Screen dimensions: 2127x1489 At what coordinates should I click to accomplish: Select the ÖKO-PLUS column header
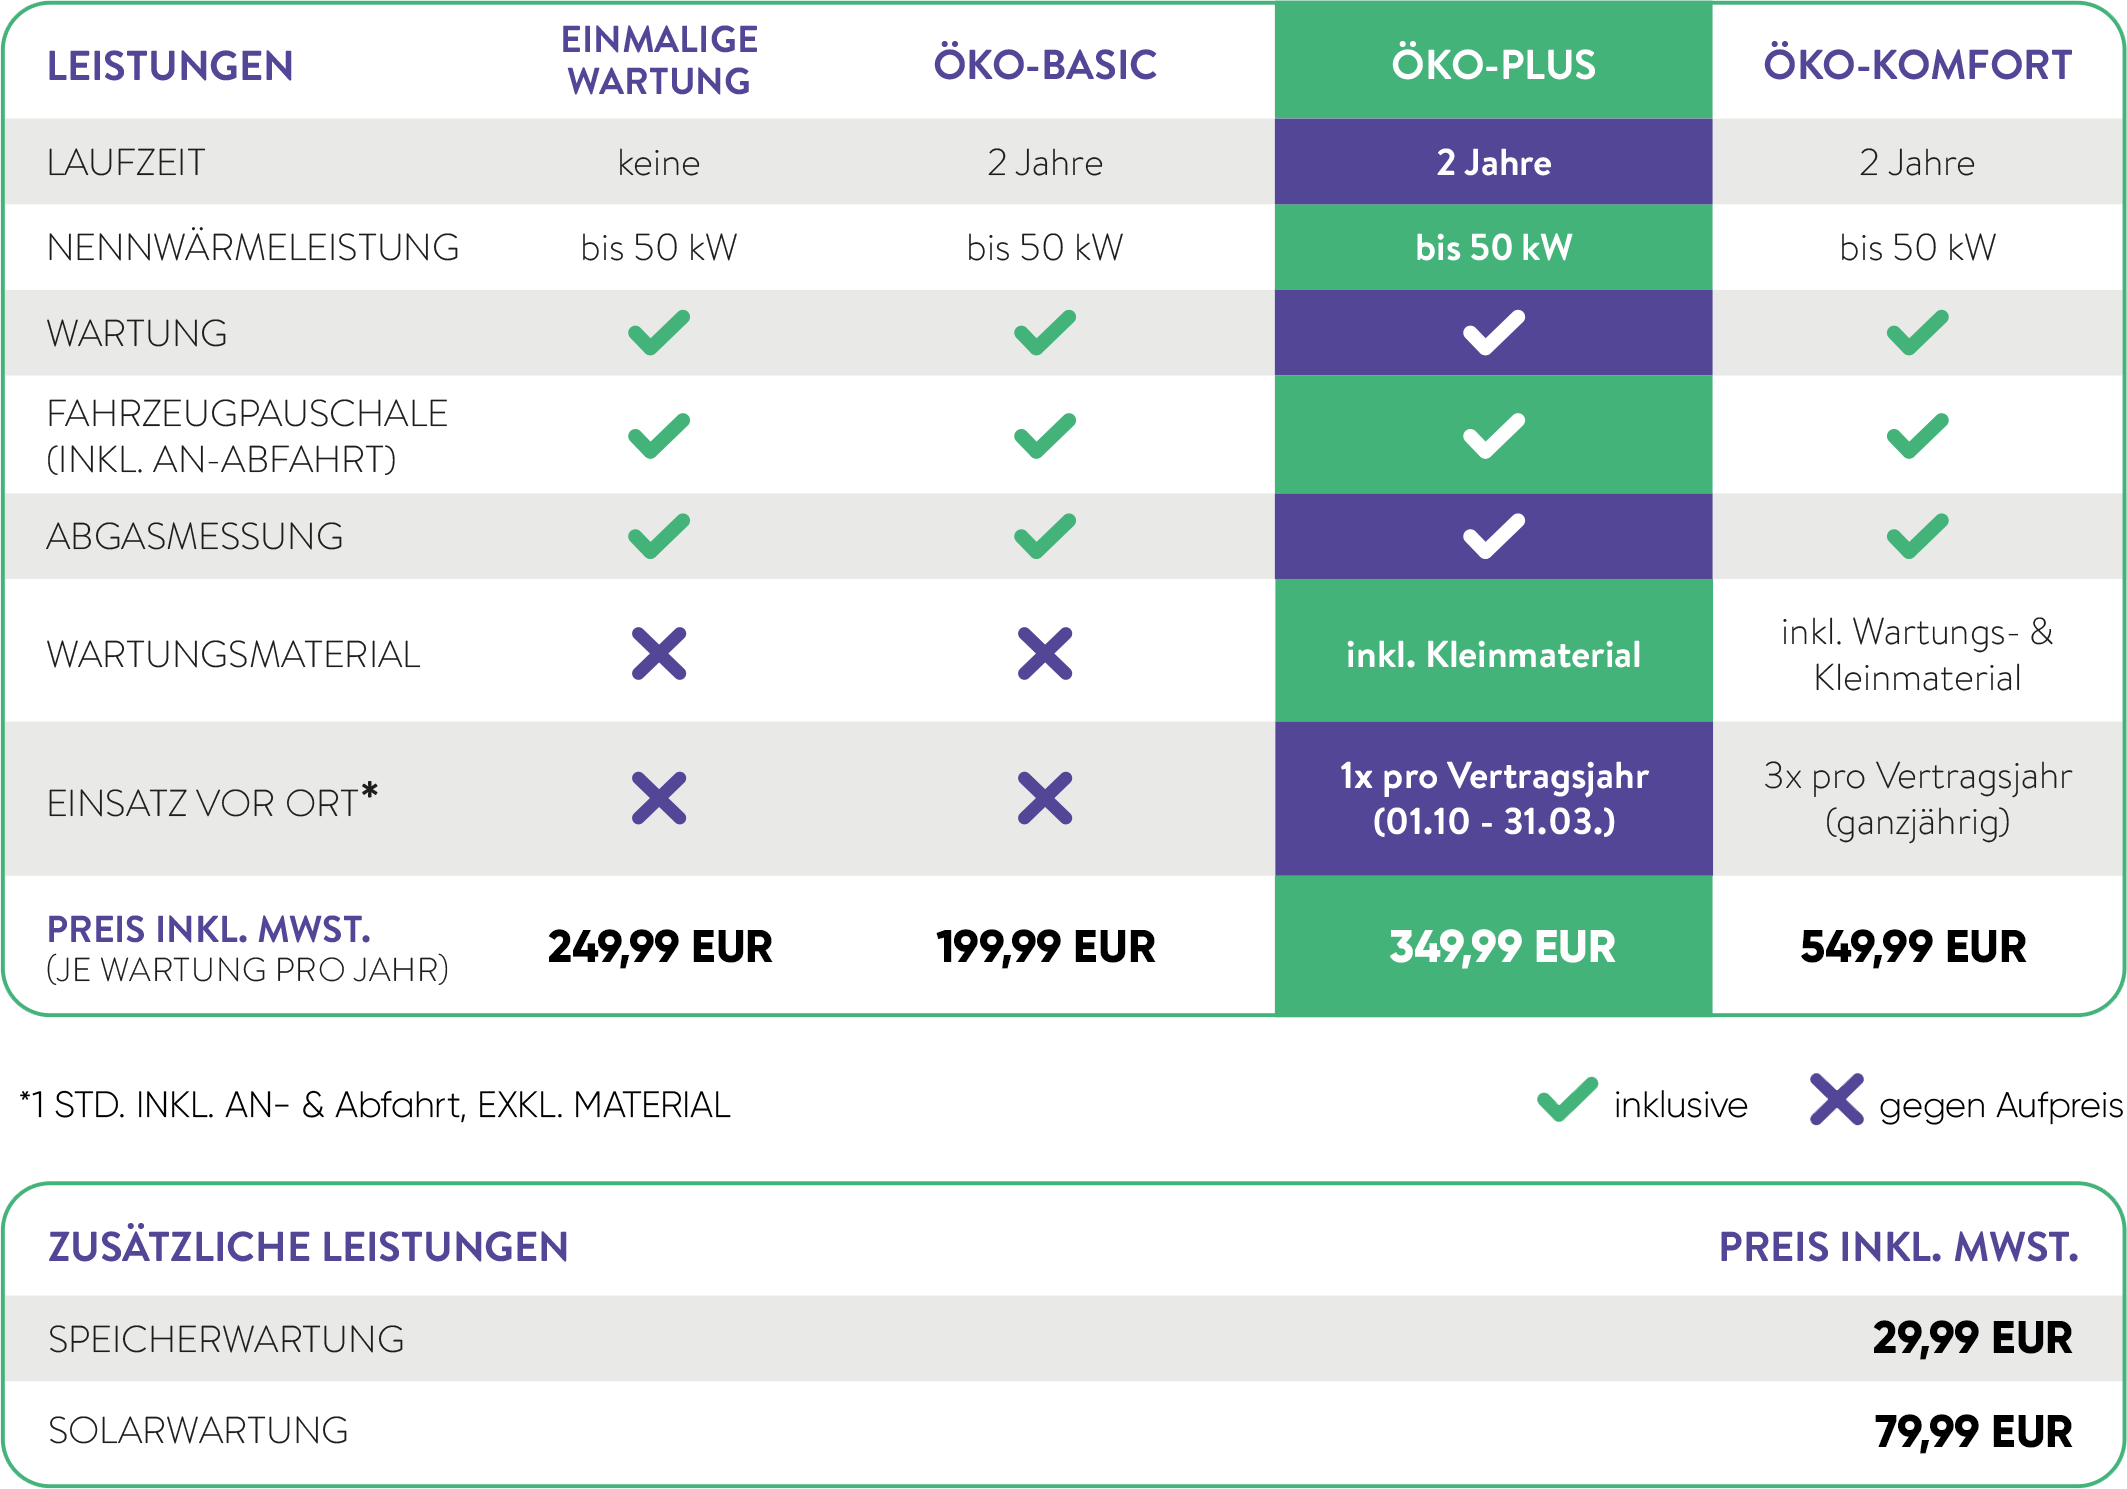1494,65
